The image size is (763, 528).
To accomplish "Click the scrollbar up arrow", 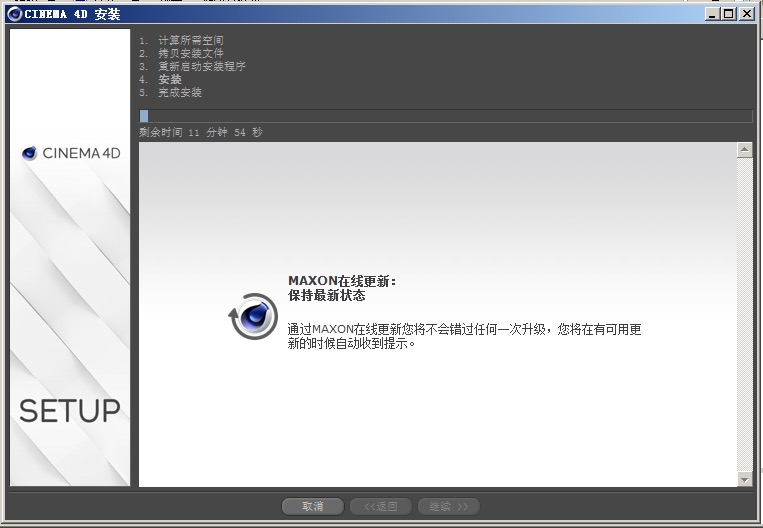I will pyautogui.click(x=745, y=150).
